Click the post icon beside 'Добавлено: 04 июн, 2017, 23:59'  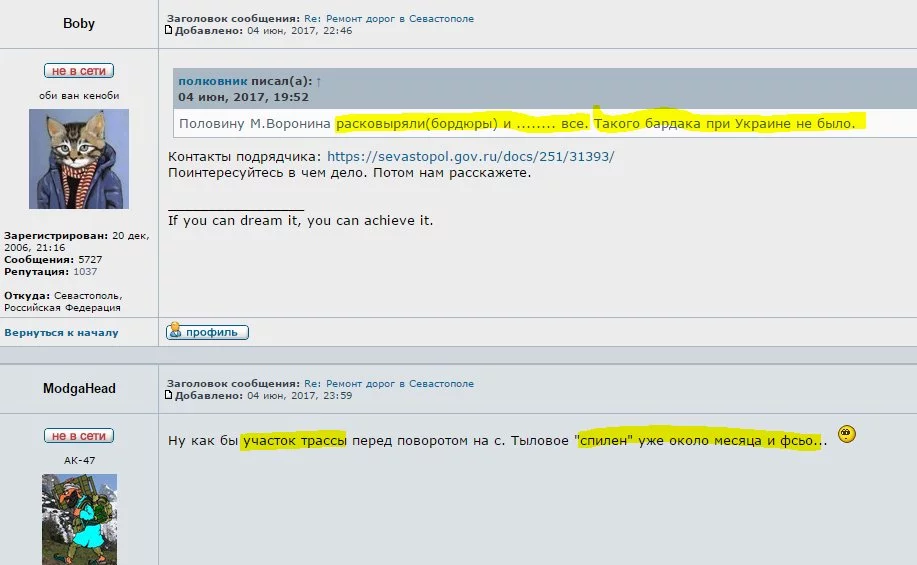coord(169,395)
